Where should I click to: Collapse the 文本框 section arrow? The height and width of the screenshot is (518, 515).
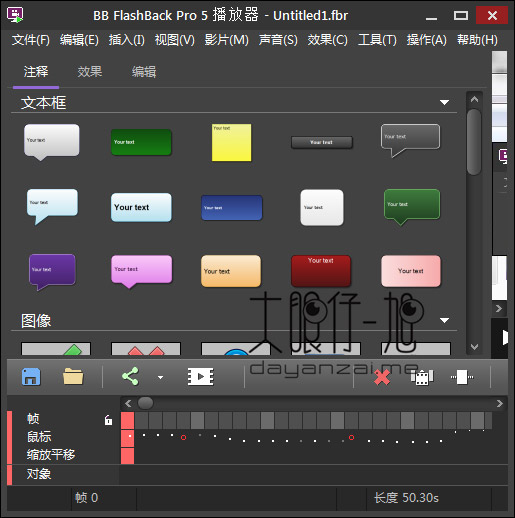point(444,102)
